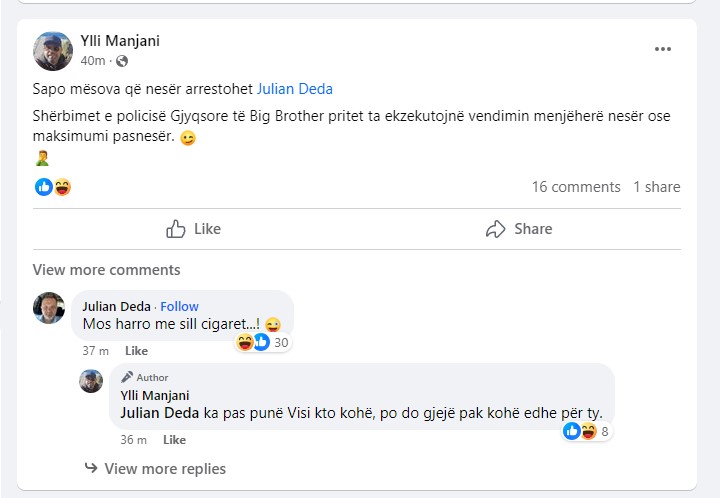Follow Julian Deda from the comment

180,306
